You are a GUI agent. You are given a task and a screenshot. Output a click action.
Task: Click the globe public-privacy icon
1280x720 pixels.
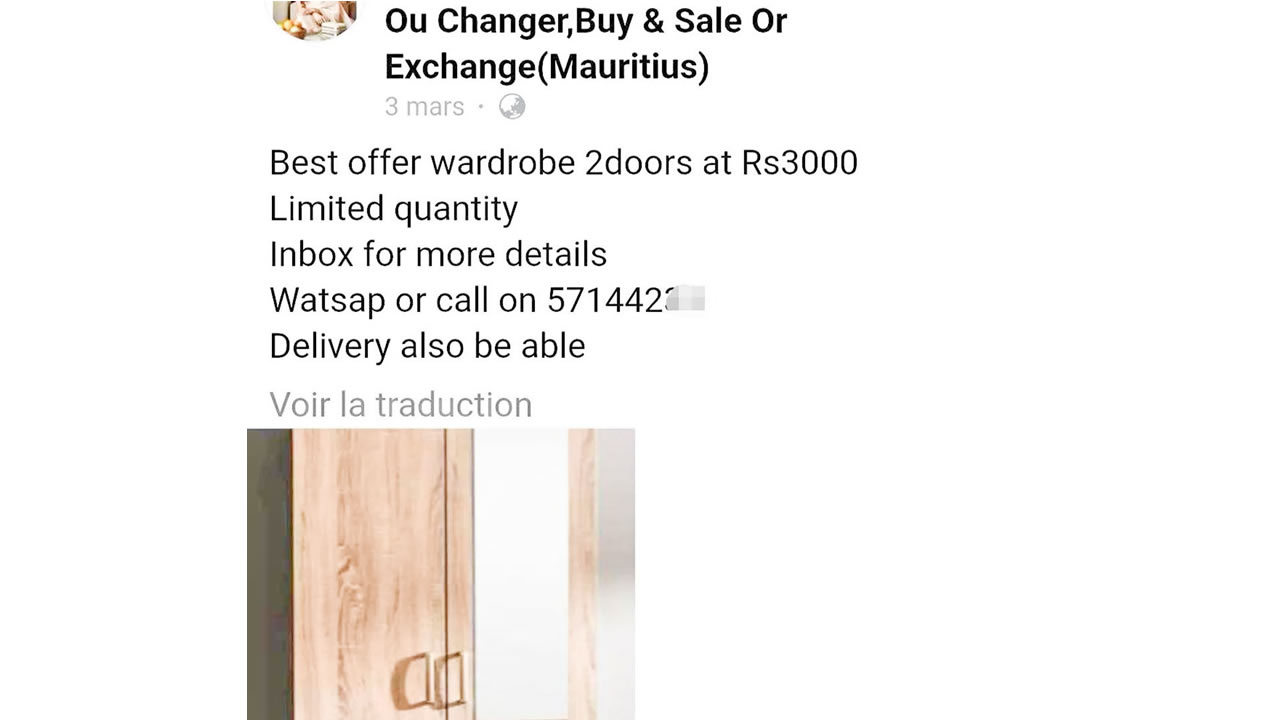(512, 106)
